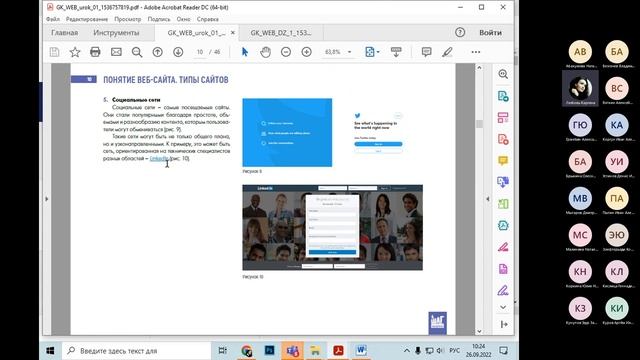
Task: Open Task View in taskbar
Action: click(223, 351)
